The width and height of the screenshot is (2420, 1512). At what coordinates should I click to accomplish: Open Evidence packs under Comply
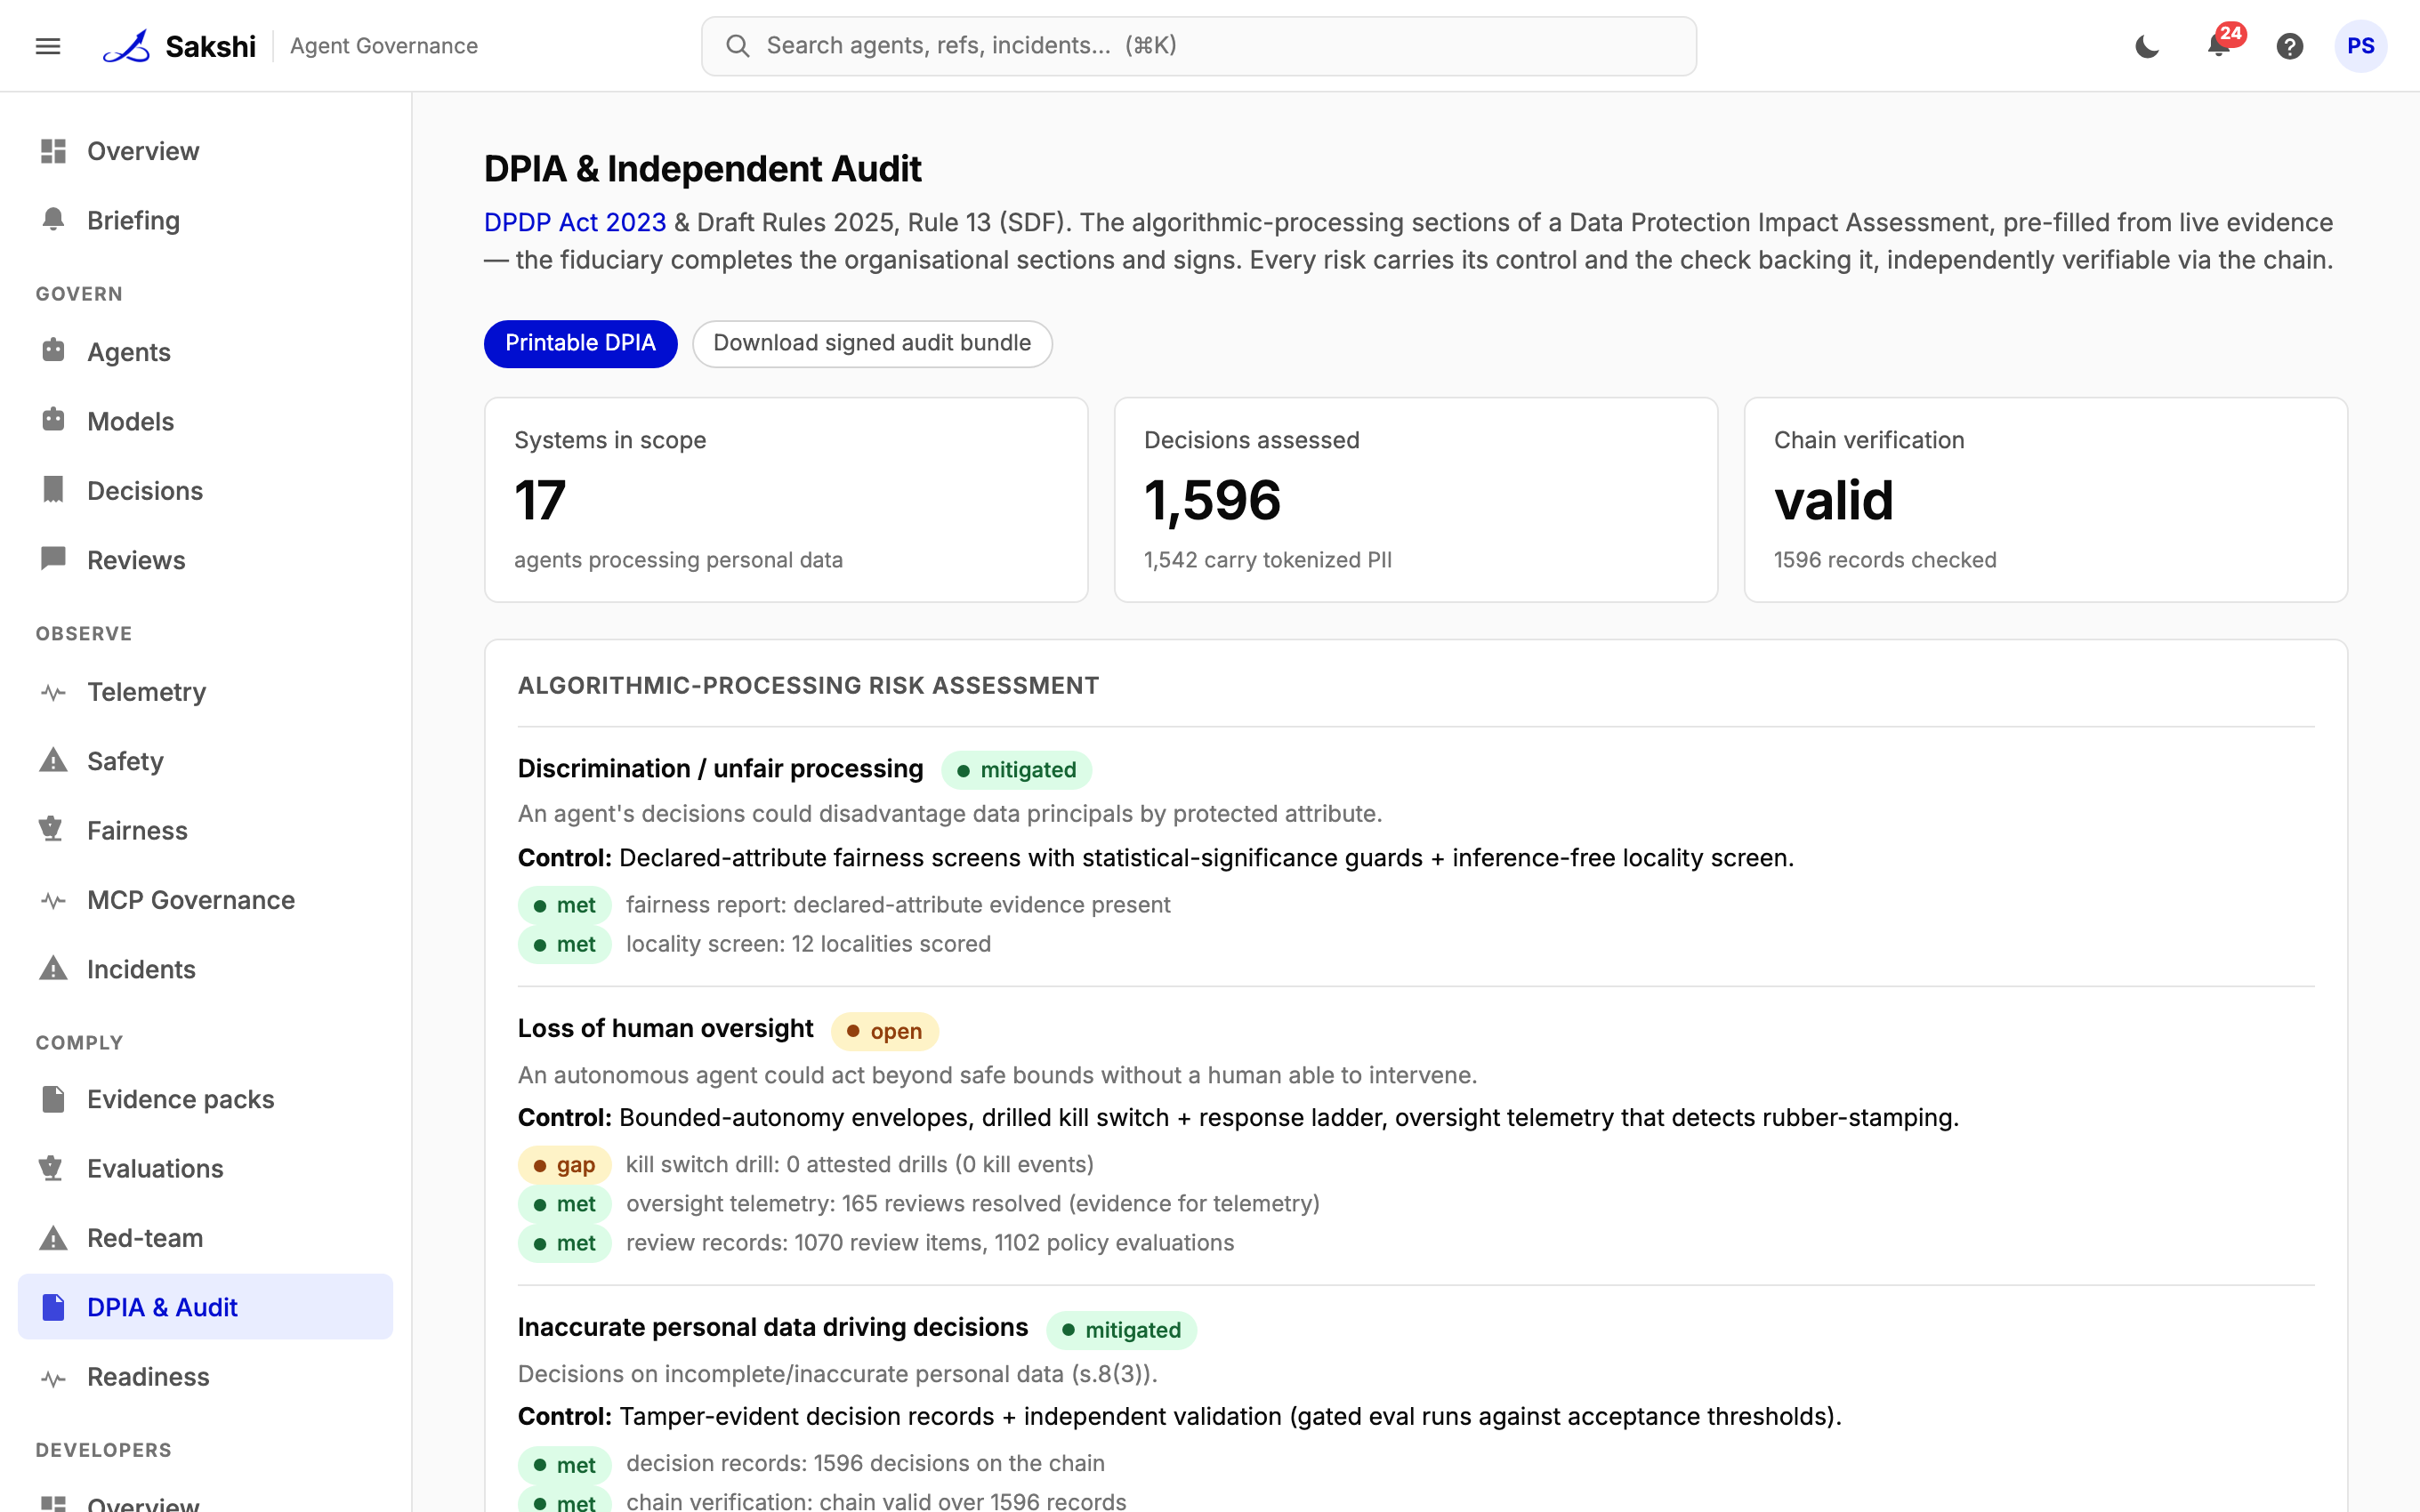205,1099
